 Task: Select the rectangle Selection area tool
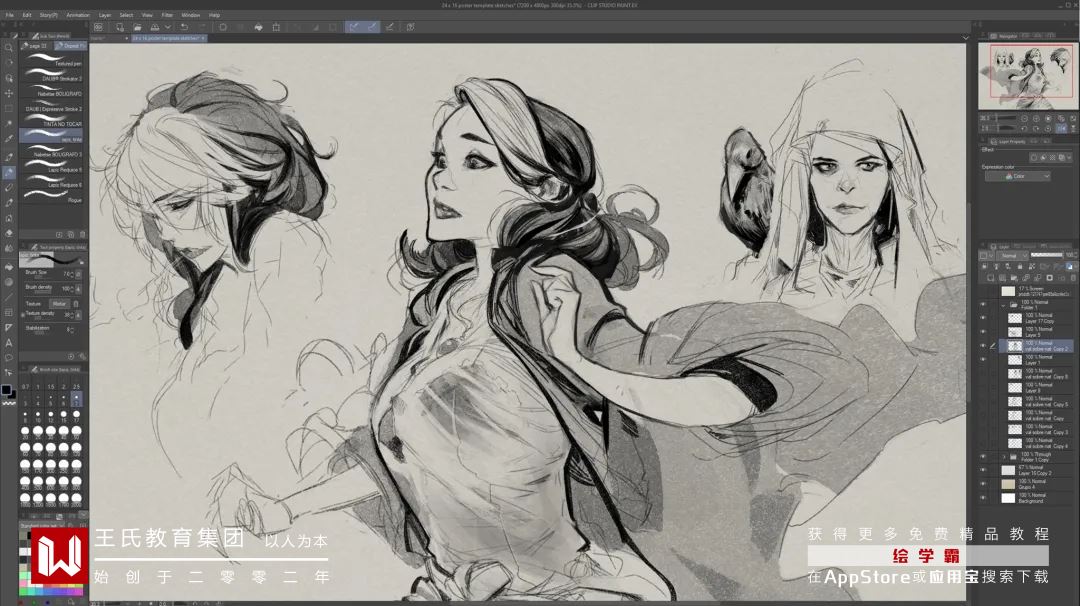[x=9, y=108]
